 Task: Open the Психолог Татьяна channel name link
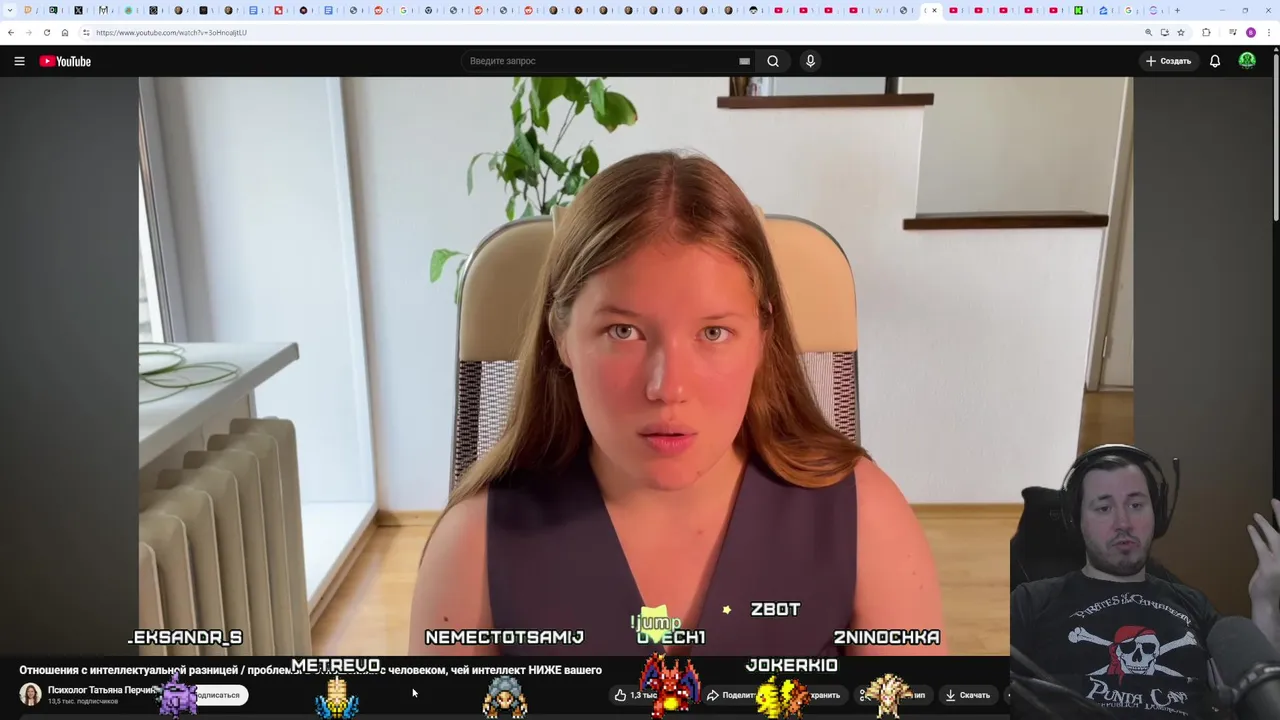point(104,690)
